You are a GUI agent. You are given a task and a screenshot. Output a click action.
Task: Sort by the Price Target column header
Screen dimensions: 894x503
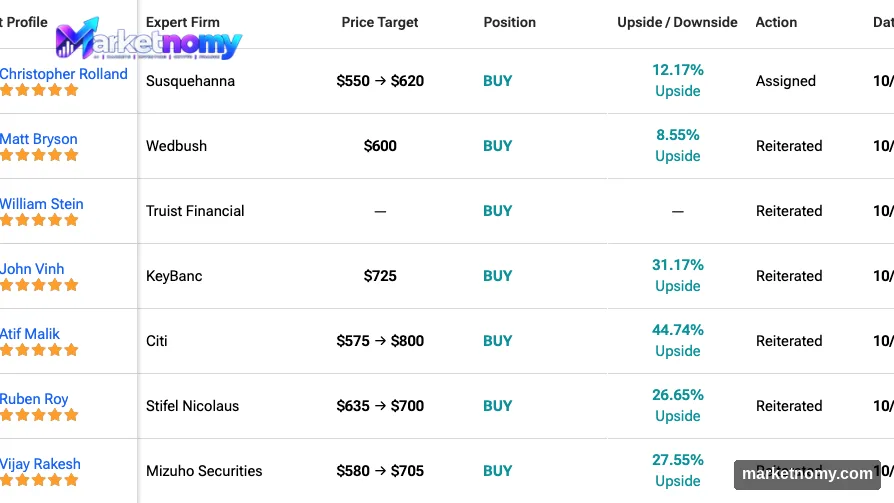tap(380, 22)
